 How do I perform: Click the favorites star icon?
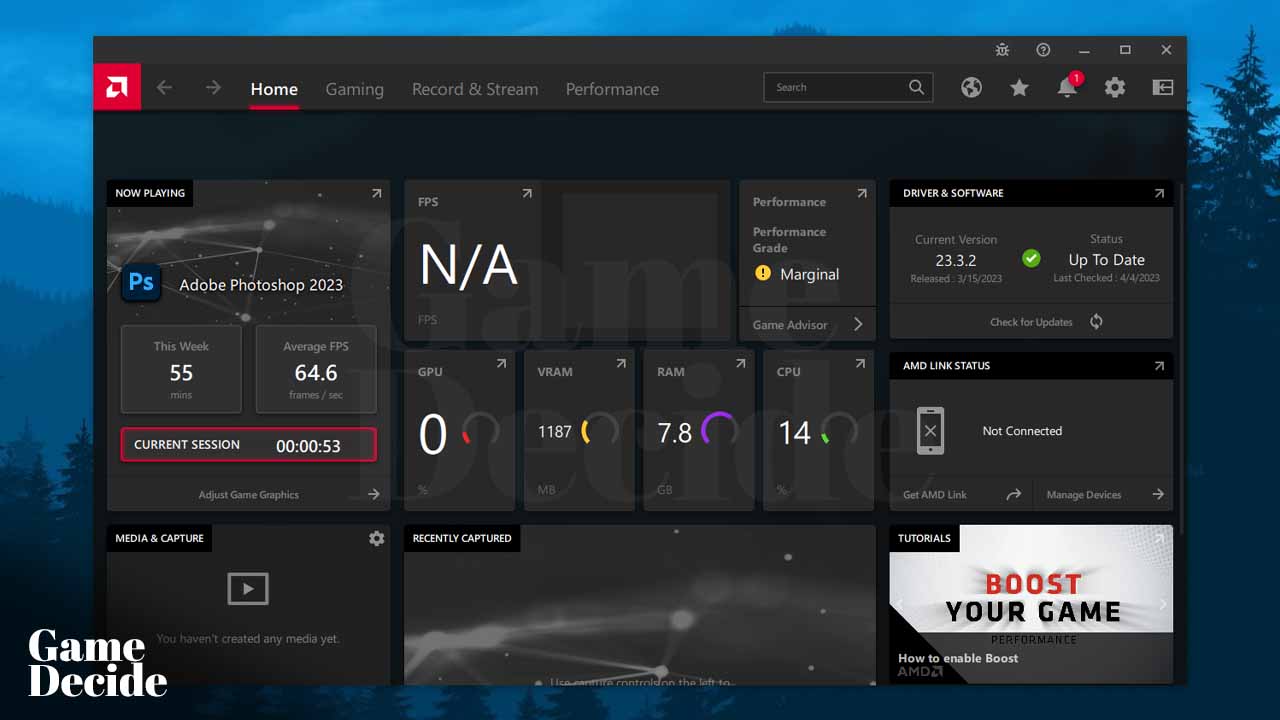[x=1019, y=88]
